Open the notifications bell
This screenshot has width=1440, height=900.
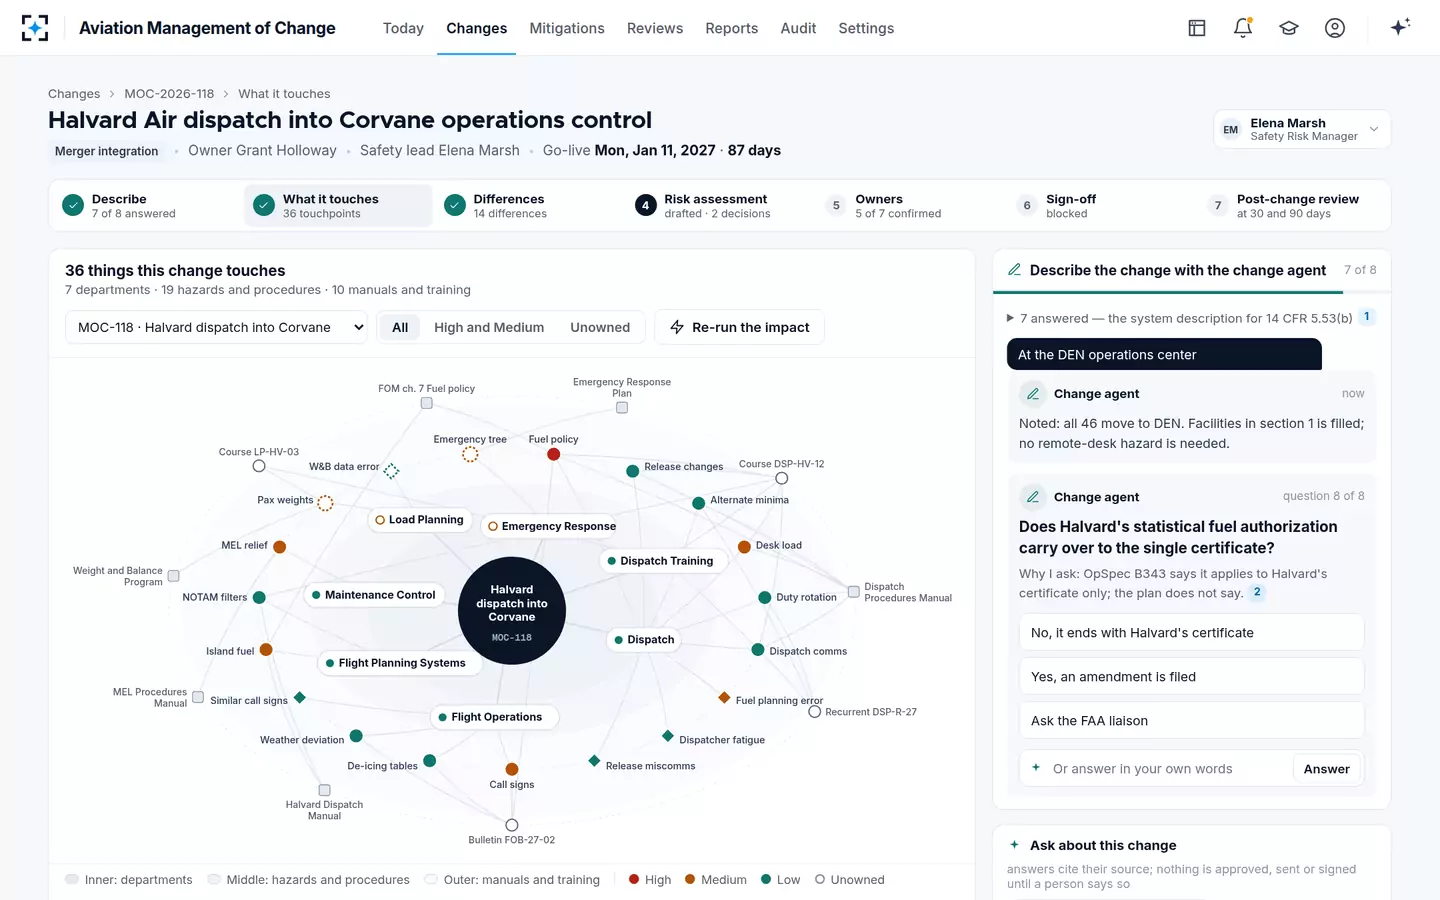(x=1243, y=28)
